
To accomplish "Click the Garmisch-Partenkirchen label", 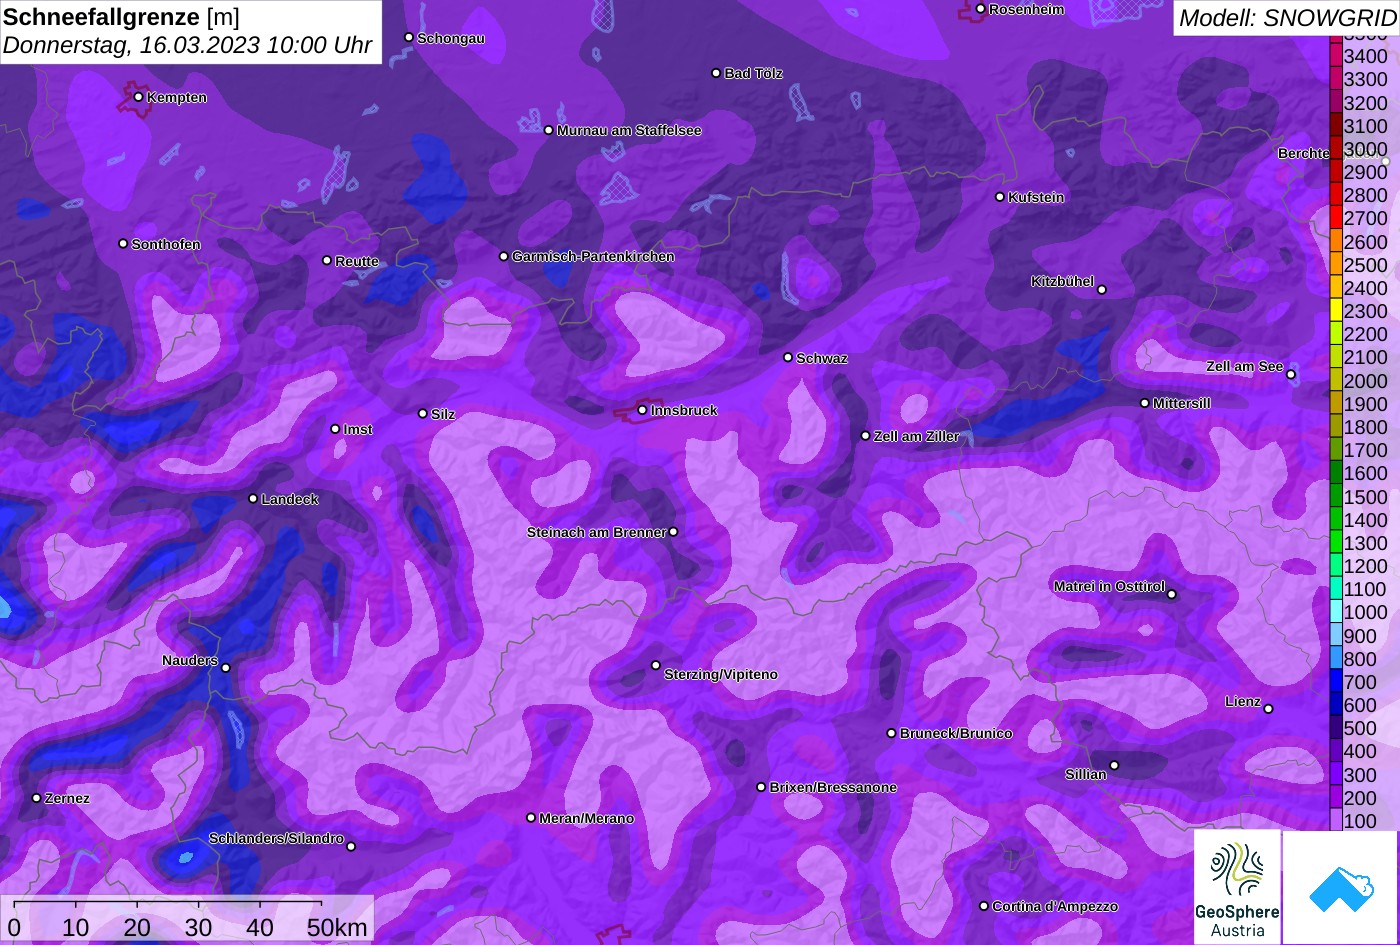I will click(593, 256).
